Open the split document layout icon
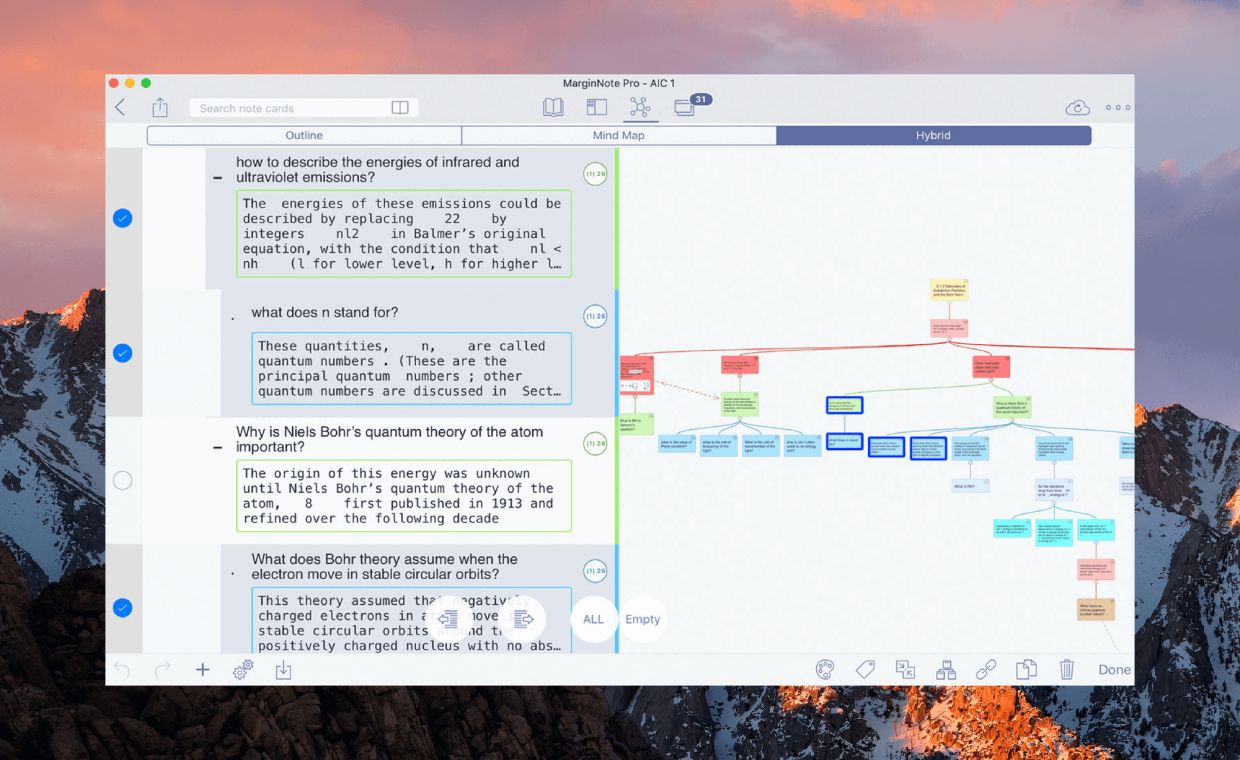Image resolution: width=1240 pixels, height=760 pixels. (597, 108)
